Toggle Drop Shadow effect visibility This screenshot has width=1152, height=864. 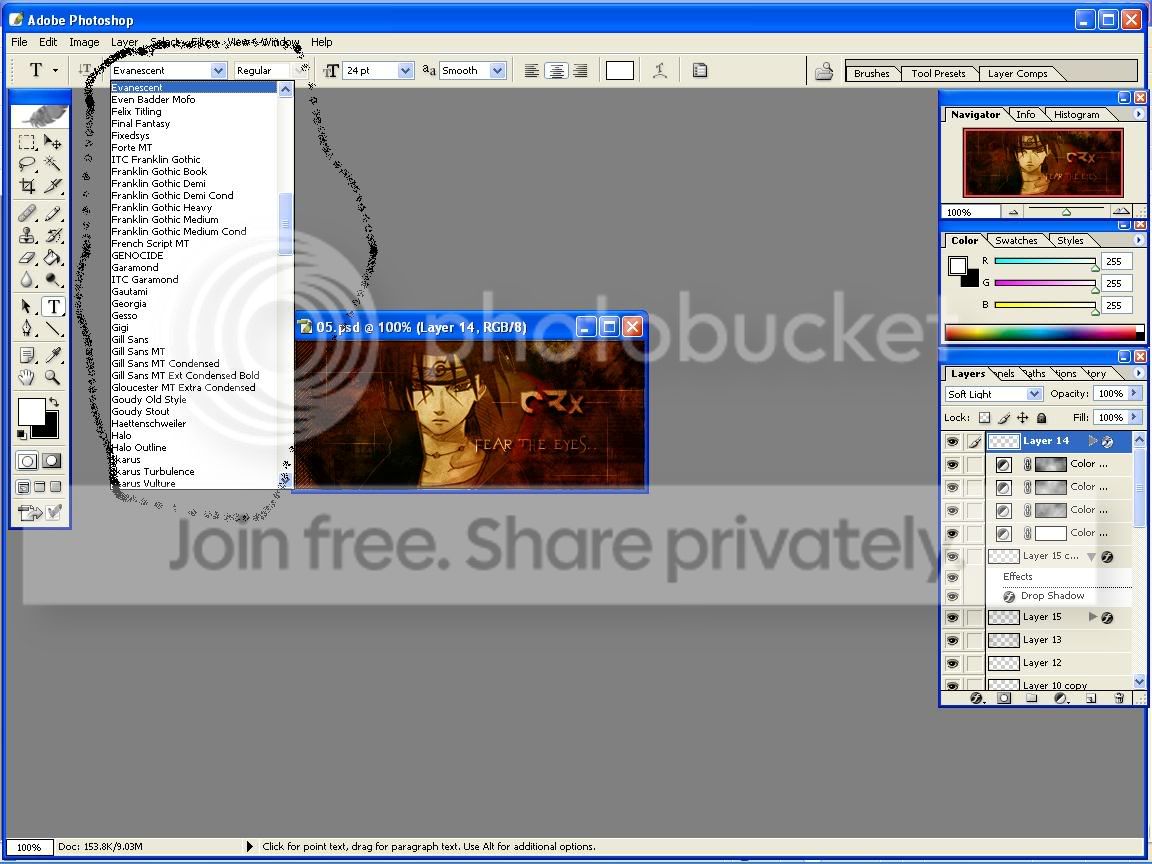click(952, 596)
